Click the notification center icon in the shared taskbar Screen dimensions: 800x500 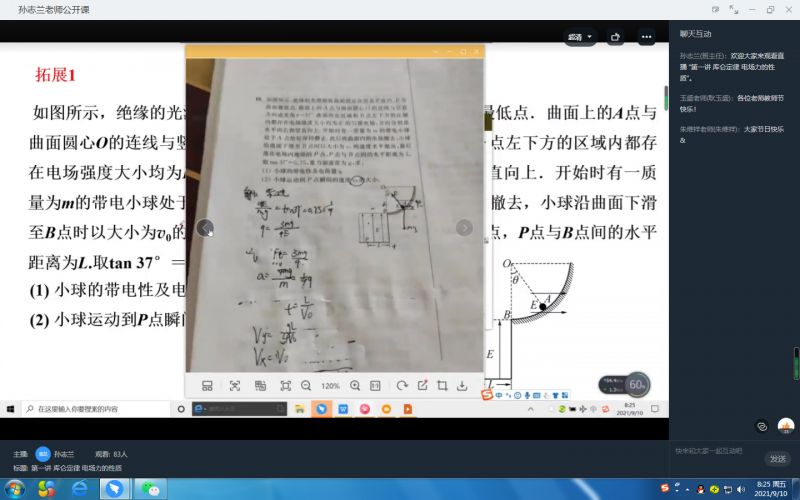coord(655,409)
